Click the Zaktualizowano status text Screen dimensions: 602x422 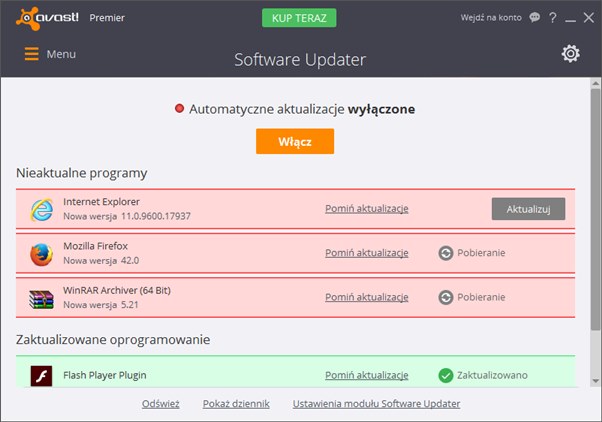(492, 375)
